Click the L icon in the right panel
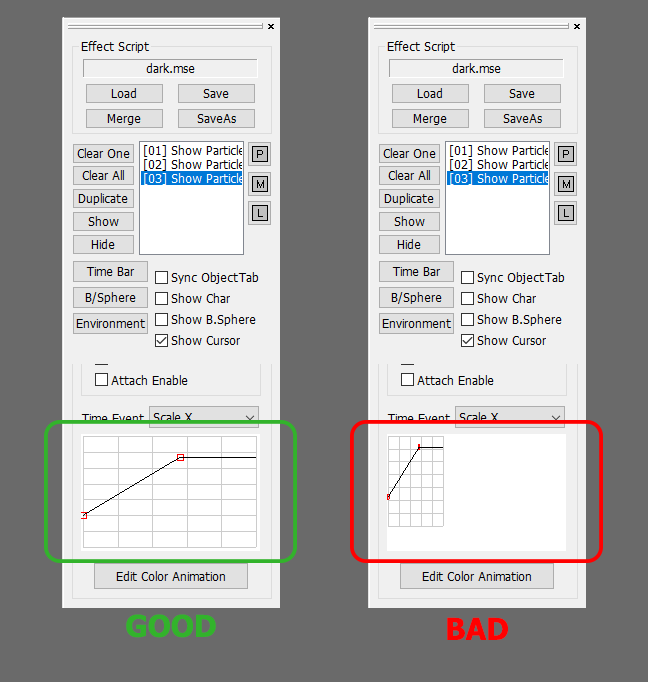This screenshot has width=648, height=682. pyautogui.click(x=565, y=213)
